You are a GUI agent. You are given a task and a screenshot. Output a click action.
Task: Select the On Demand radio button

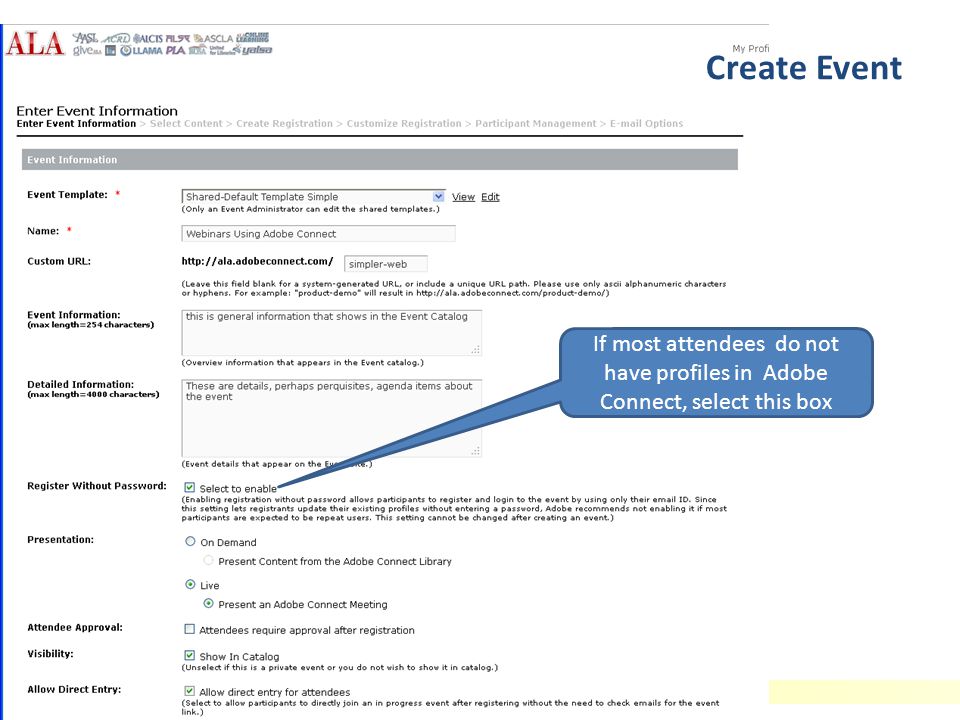tap(190, 541)
